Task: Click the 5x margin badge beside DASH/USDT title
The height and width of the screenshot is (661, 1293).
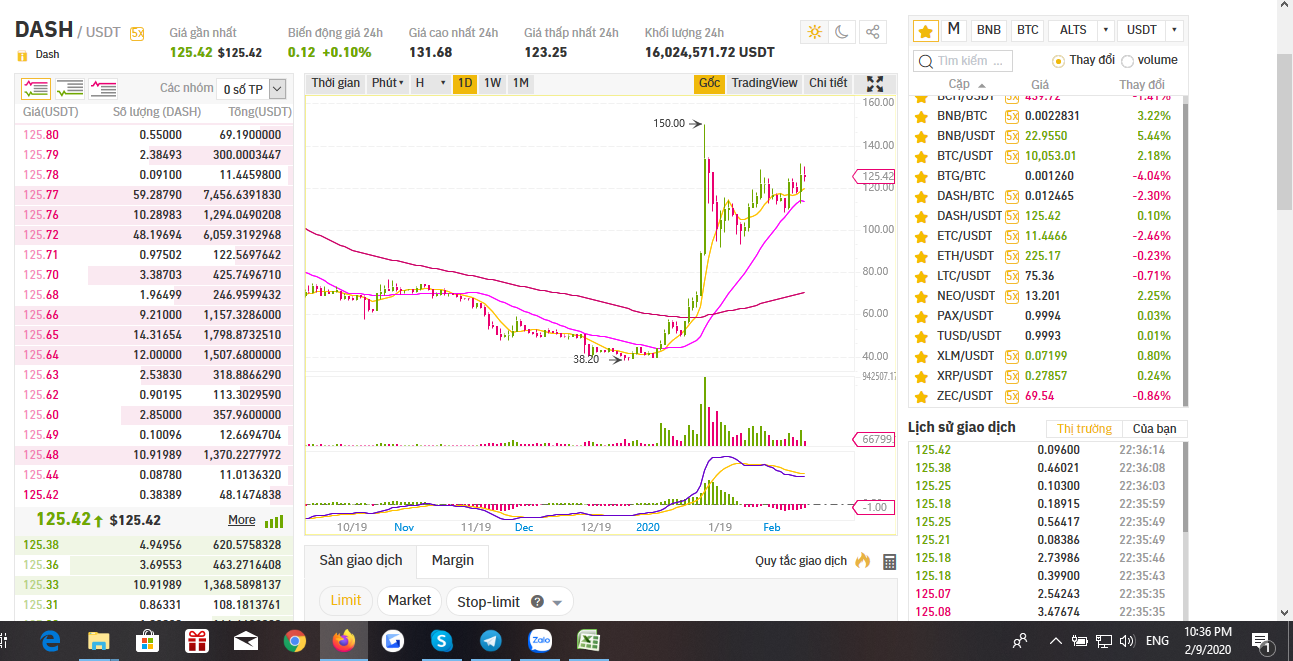Action: (x=137, y=33)
